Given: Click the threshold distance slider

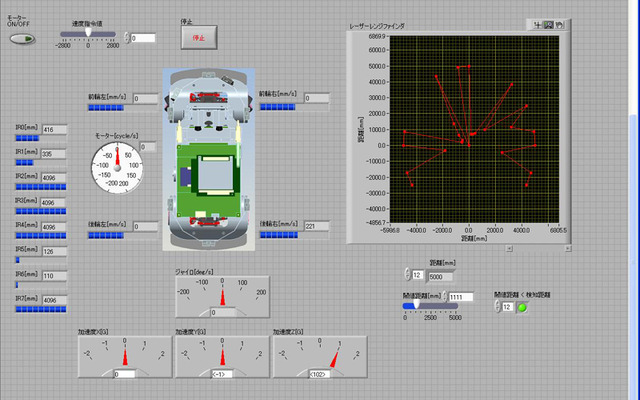Looking at the screenshot, I should (430, 306).
